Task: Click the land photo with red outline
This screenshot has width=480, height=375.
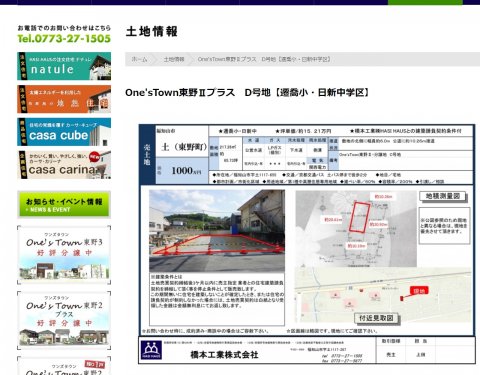Action: [x=217, y=231]
